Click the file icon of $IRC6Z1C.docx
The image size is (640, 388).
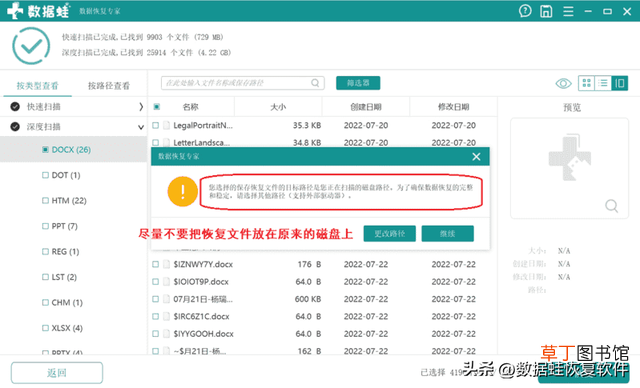166,316
